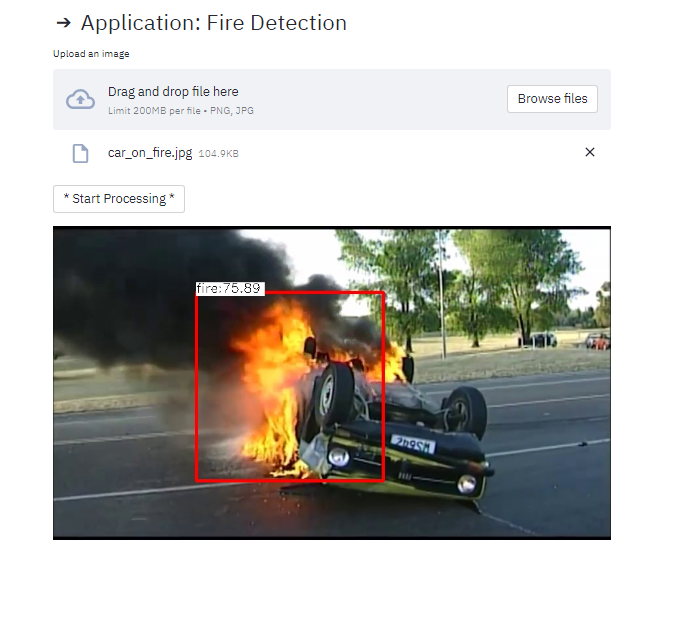
Task: Click the overturned car's license plate
Action: click(412, 444)
